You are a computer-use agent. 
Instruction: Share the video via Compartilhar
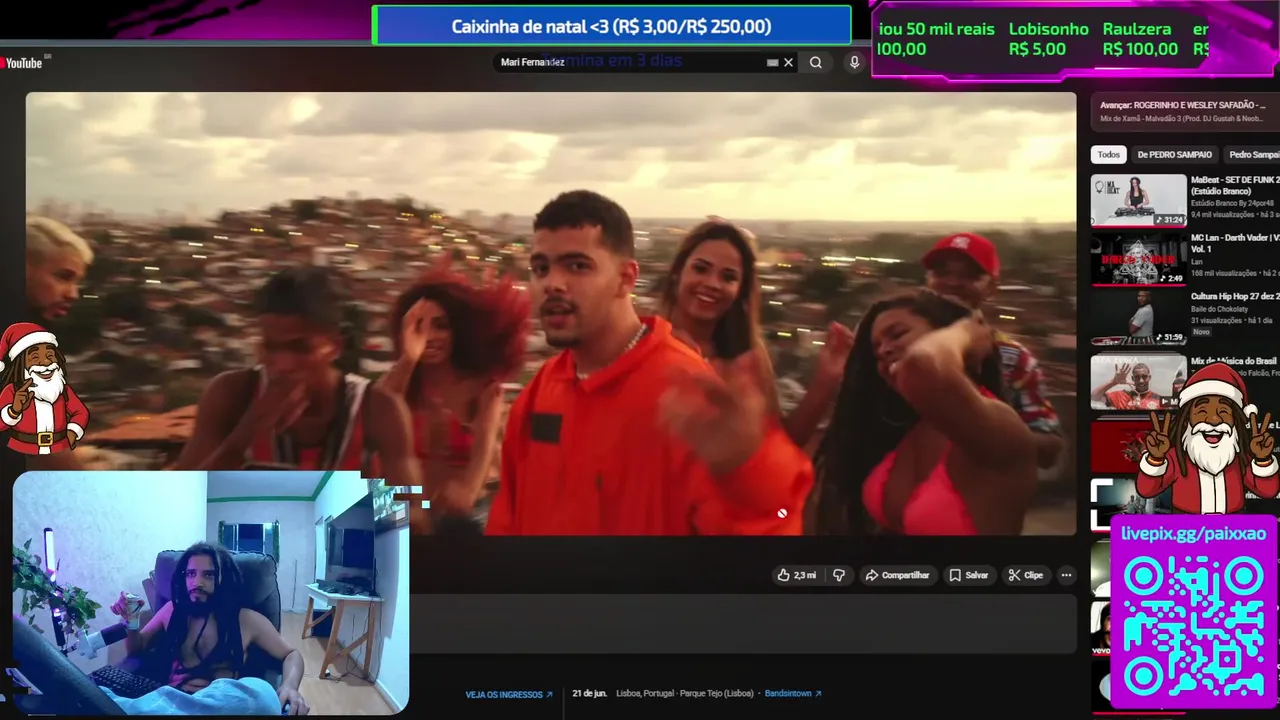898,575
